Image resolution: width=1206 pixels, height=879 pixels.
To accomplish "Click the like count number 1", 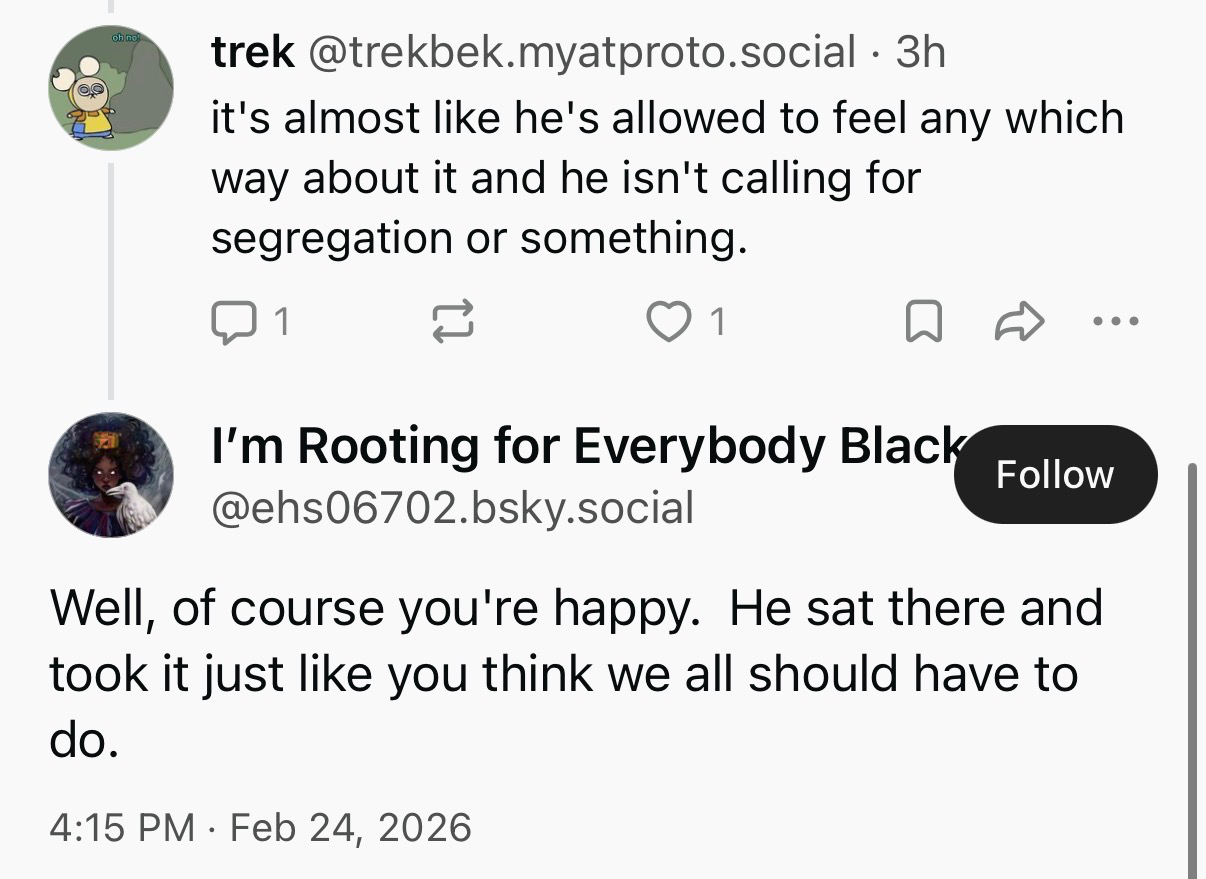I will pyautogui.click(x=716, y=321).
